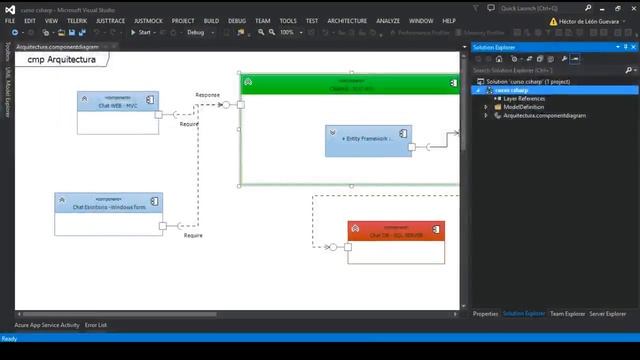Image resolution: width=640 pixels, height=360 pixels.
Task: Click the New Project toolbar icon
Action: pos(46,32)
